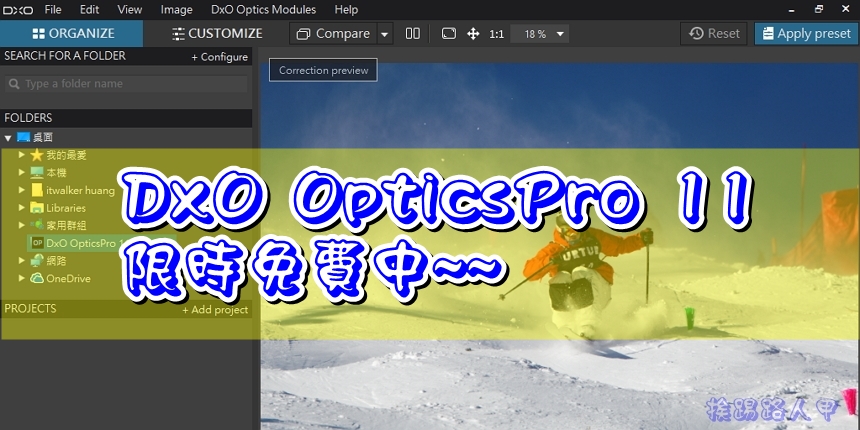Open the Compare mode dropdown arrow
The width and height of the screenshot is (860, 430).
click(x=384, y=34)
